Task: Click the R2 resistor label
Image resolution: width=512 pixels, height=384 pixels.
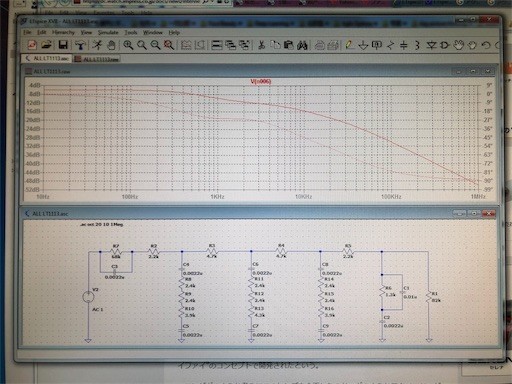Action: click(153, 246)
